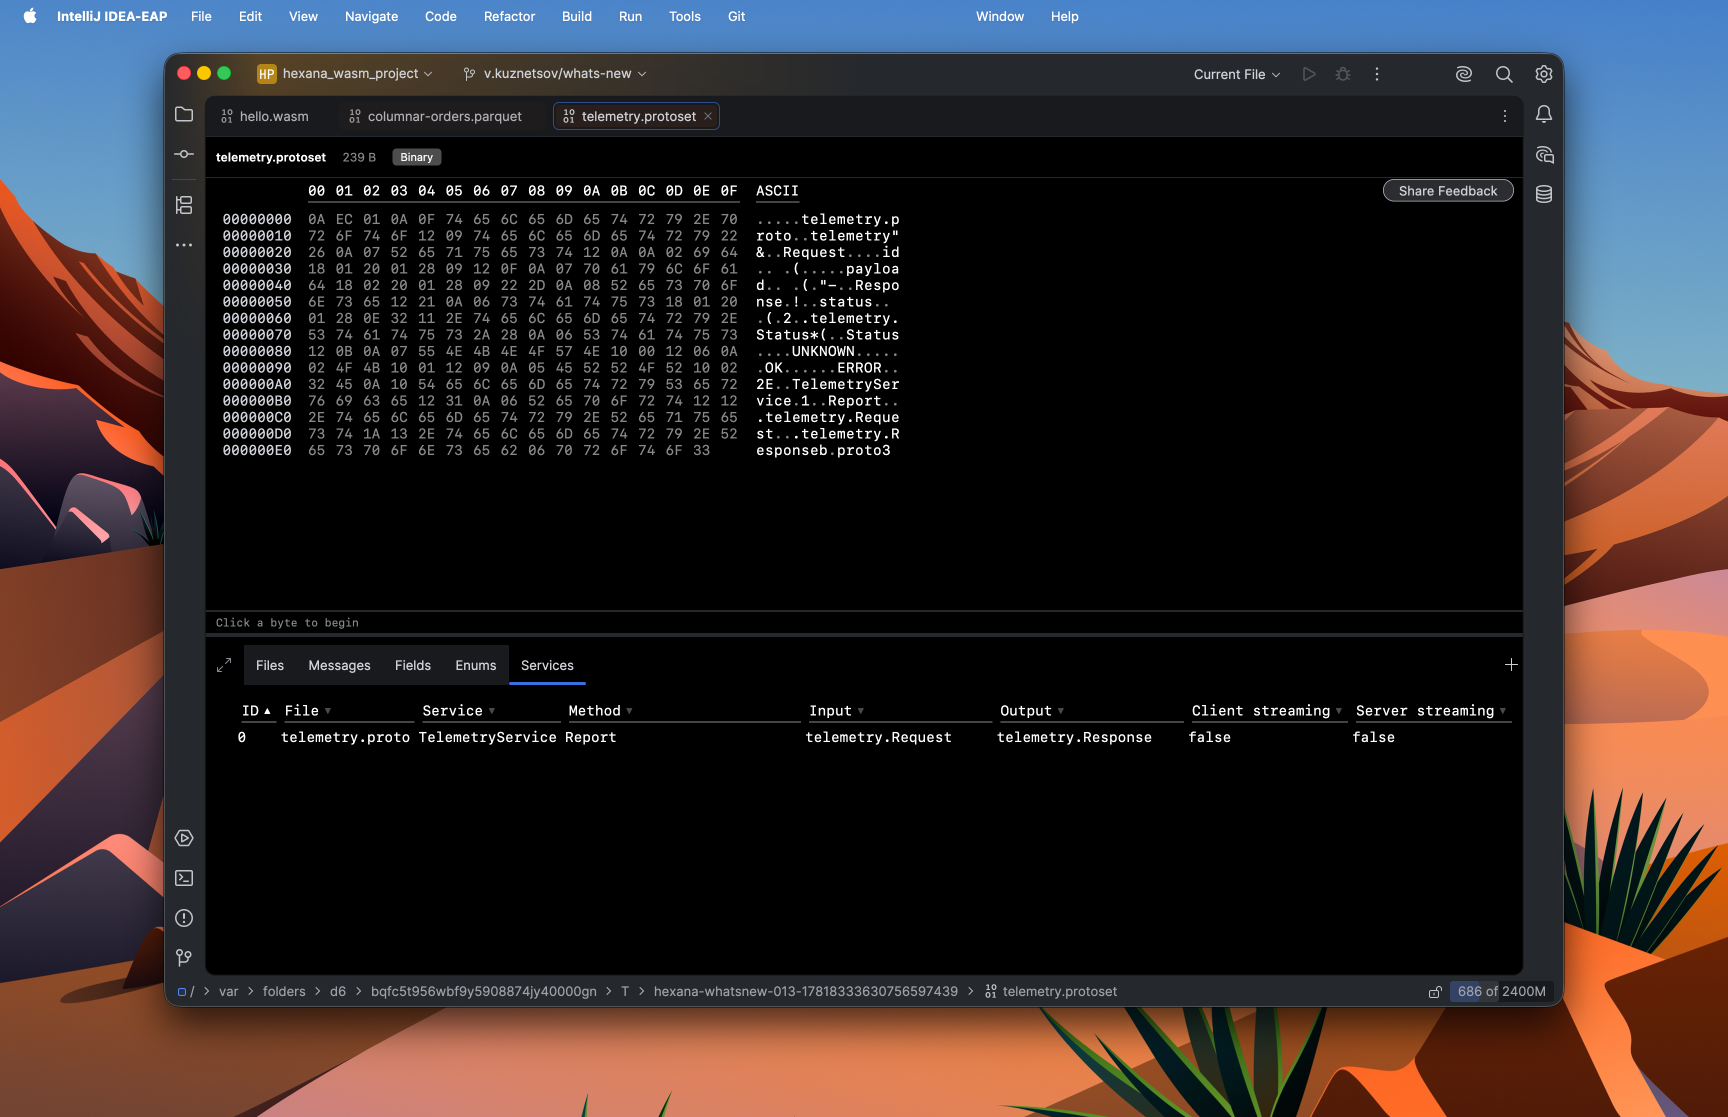The height and width of the screenshot is (1117, 1728).
Task: Sort by the ID column header
Action: click(x=256, y=711)
